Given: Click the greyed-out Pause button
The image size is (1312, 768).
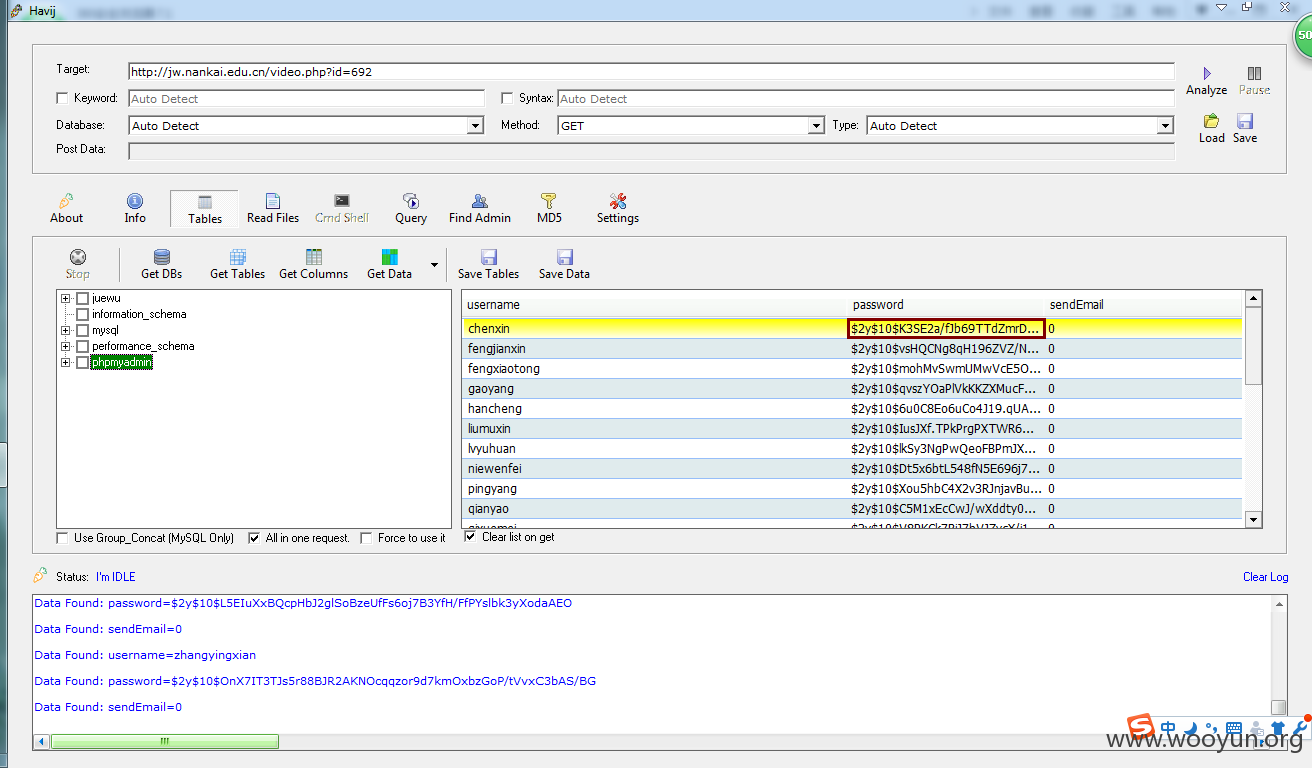Looking at the screenshot, I should pos(1254,81).
